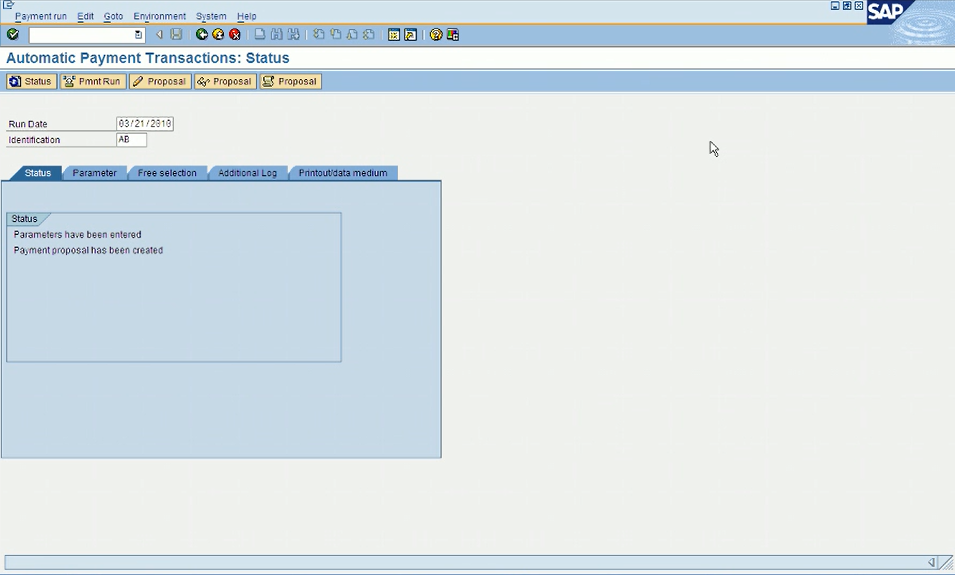Click the red Cancel icon
Screen dimensions: 955x575
click(x=234, y=35)
